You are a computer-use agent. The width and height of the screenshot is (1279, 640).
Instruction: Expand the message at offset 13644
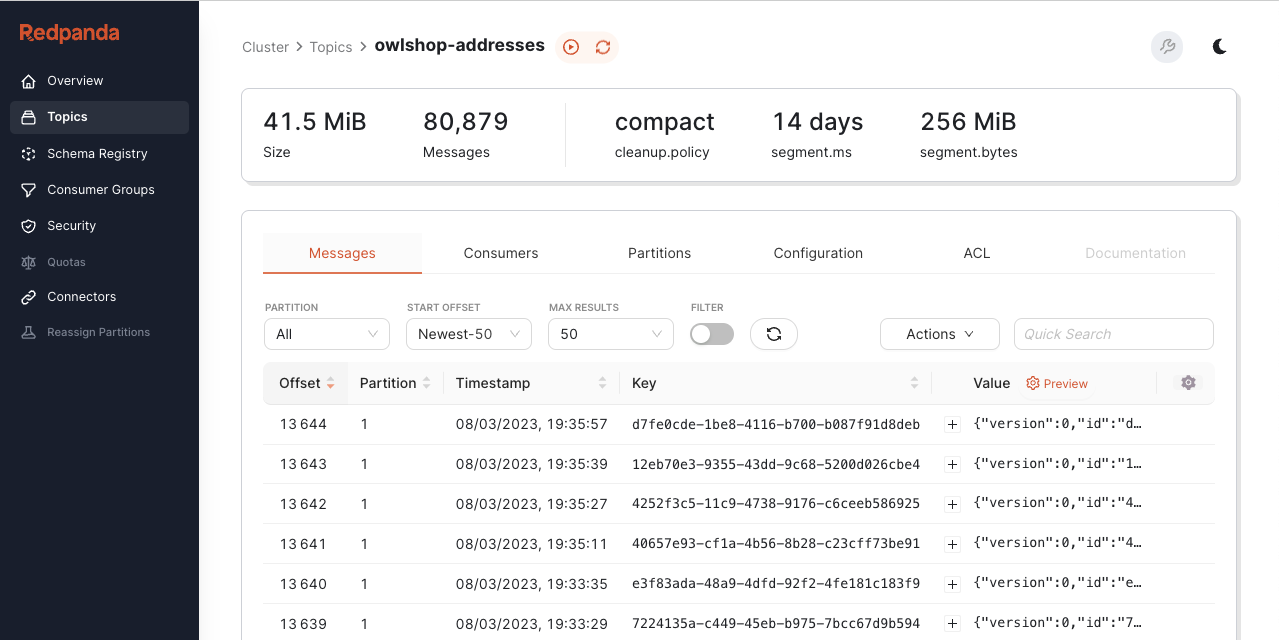(951, 424)
